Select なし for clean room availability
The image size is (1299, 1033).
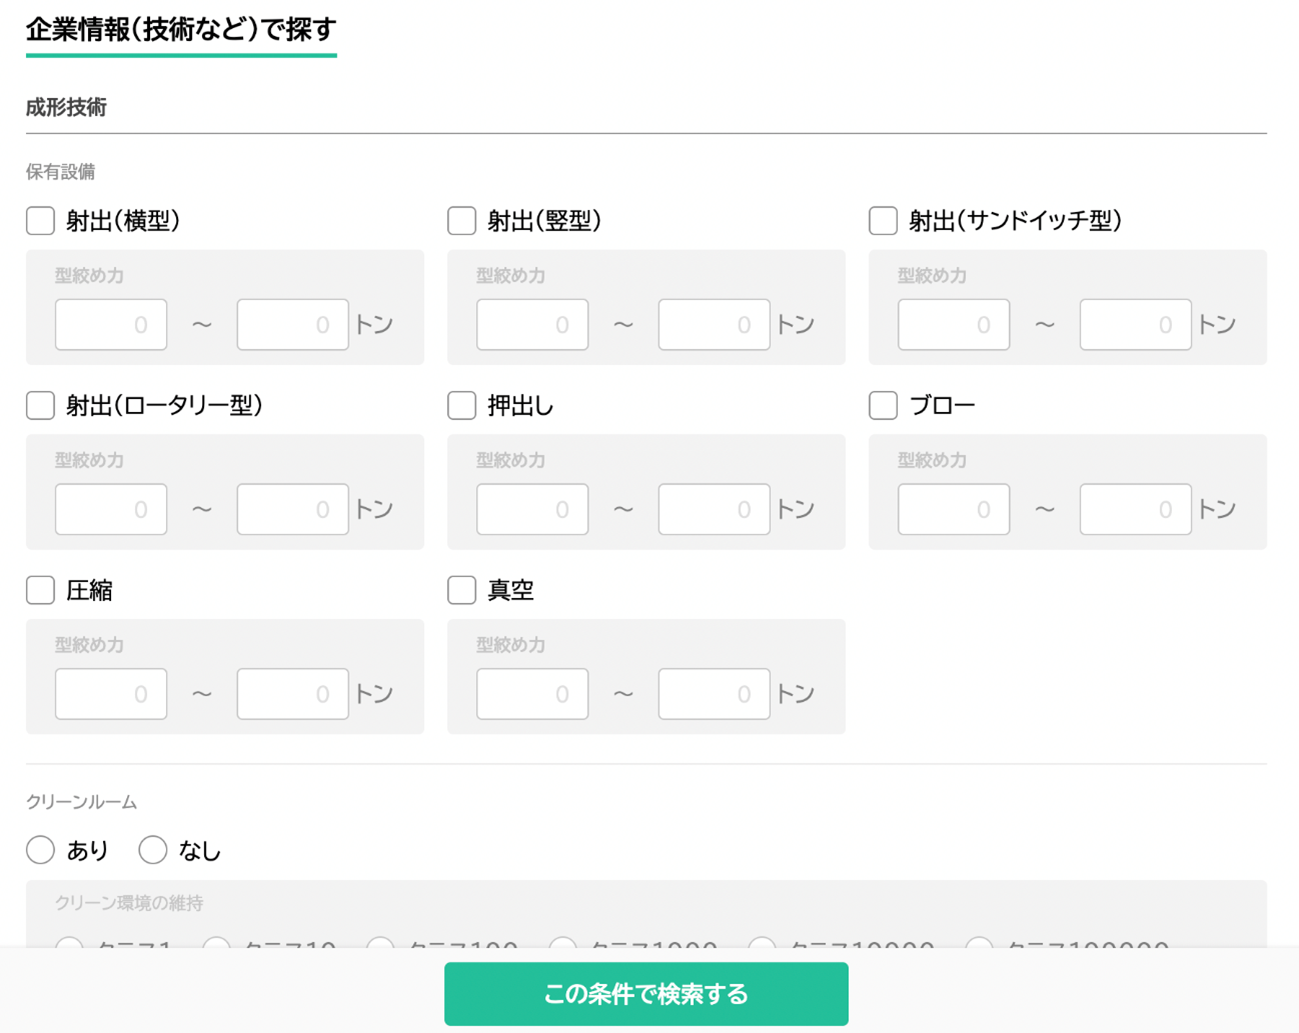[x=153, y=849]
